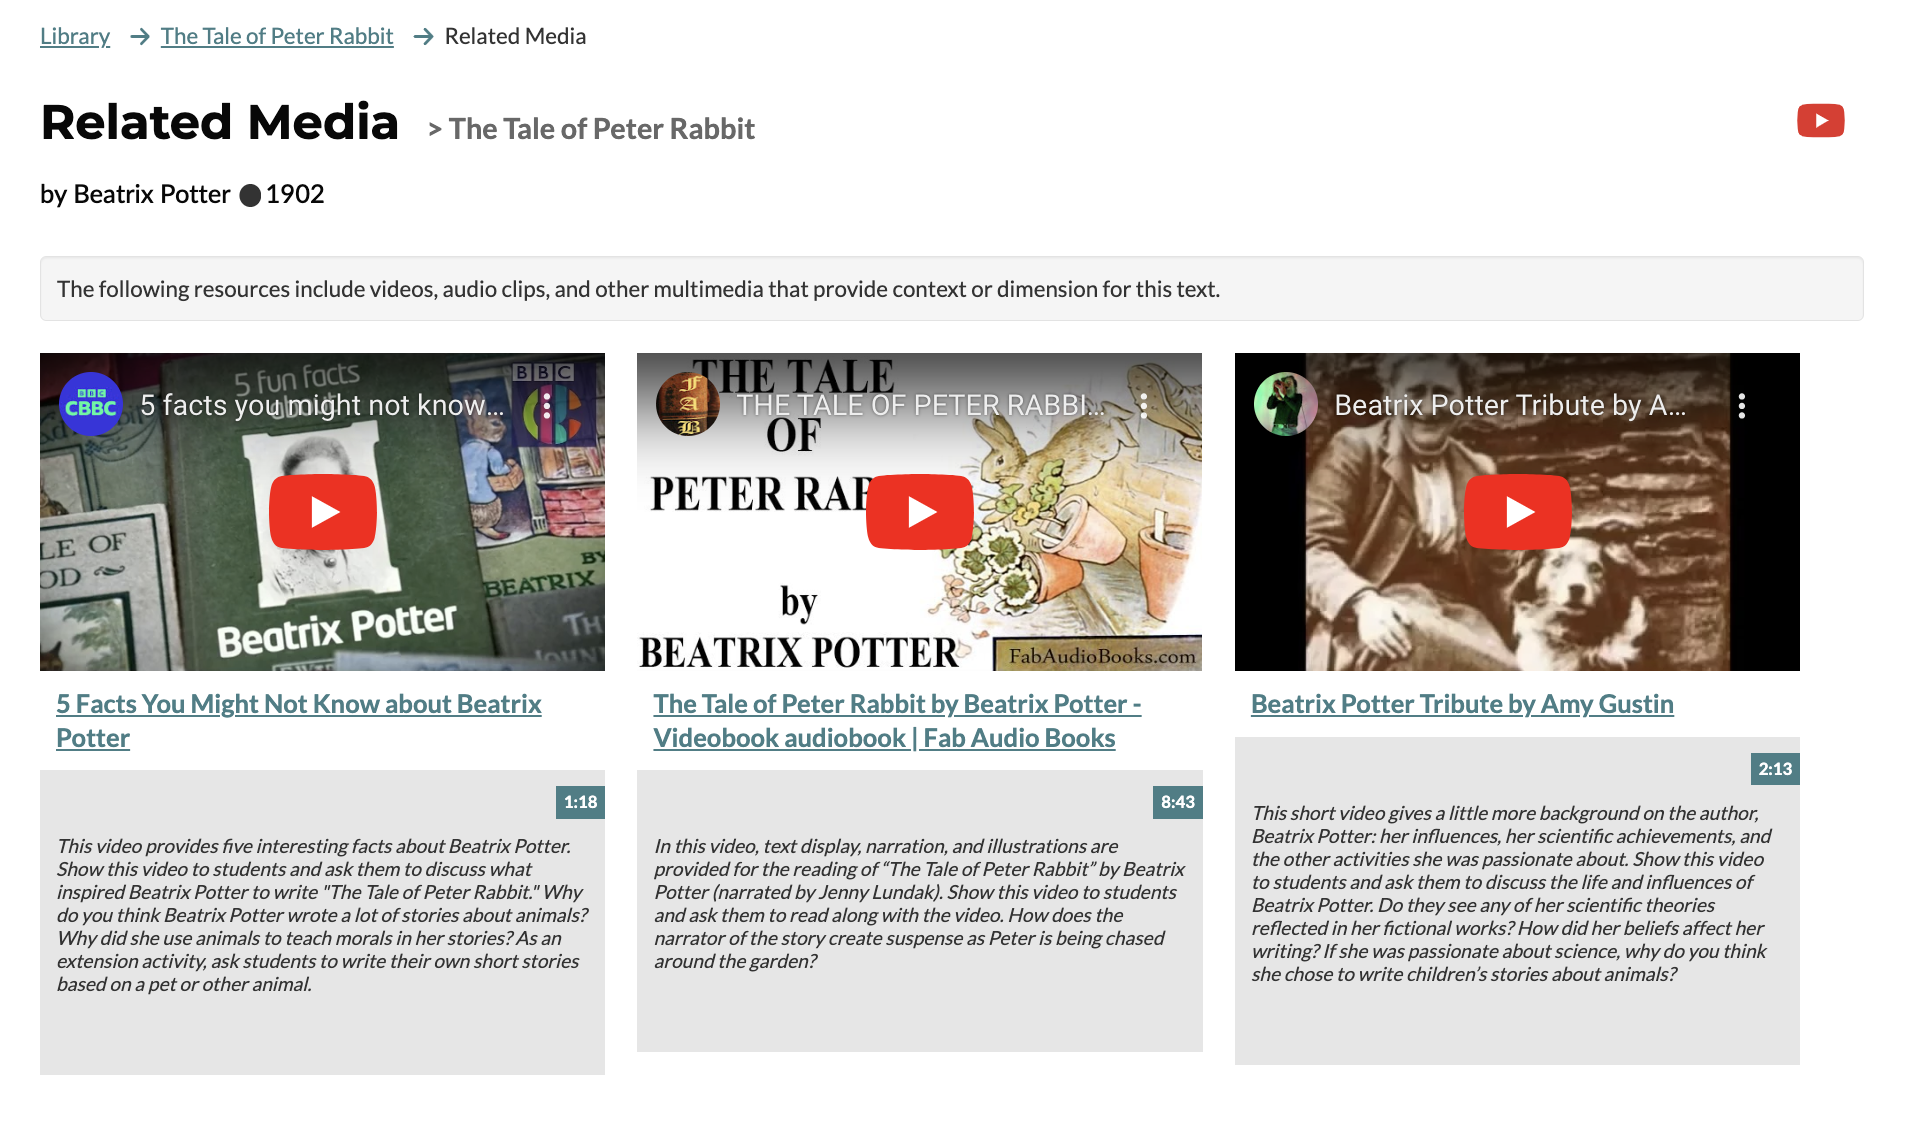Open the Amy Gustin tribute channel avatar
Image resolution: width=1932 pixels, height=1124 pixels.
[x=1285, y=405]
